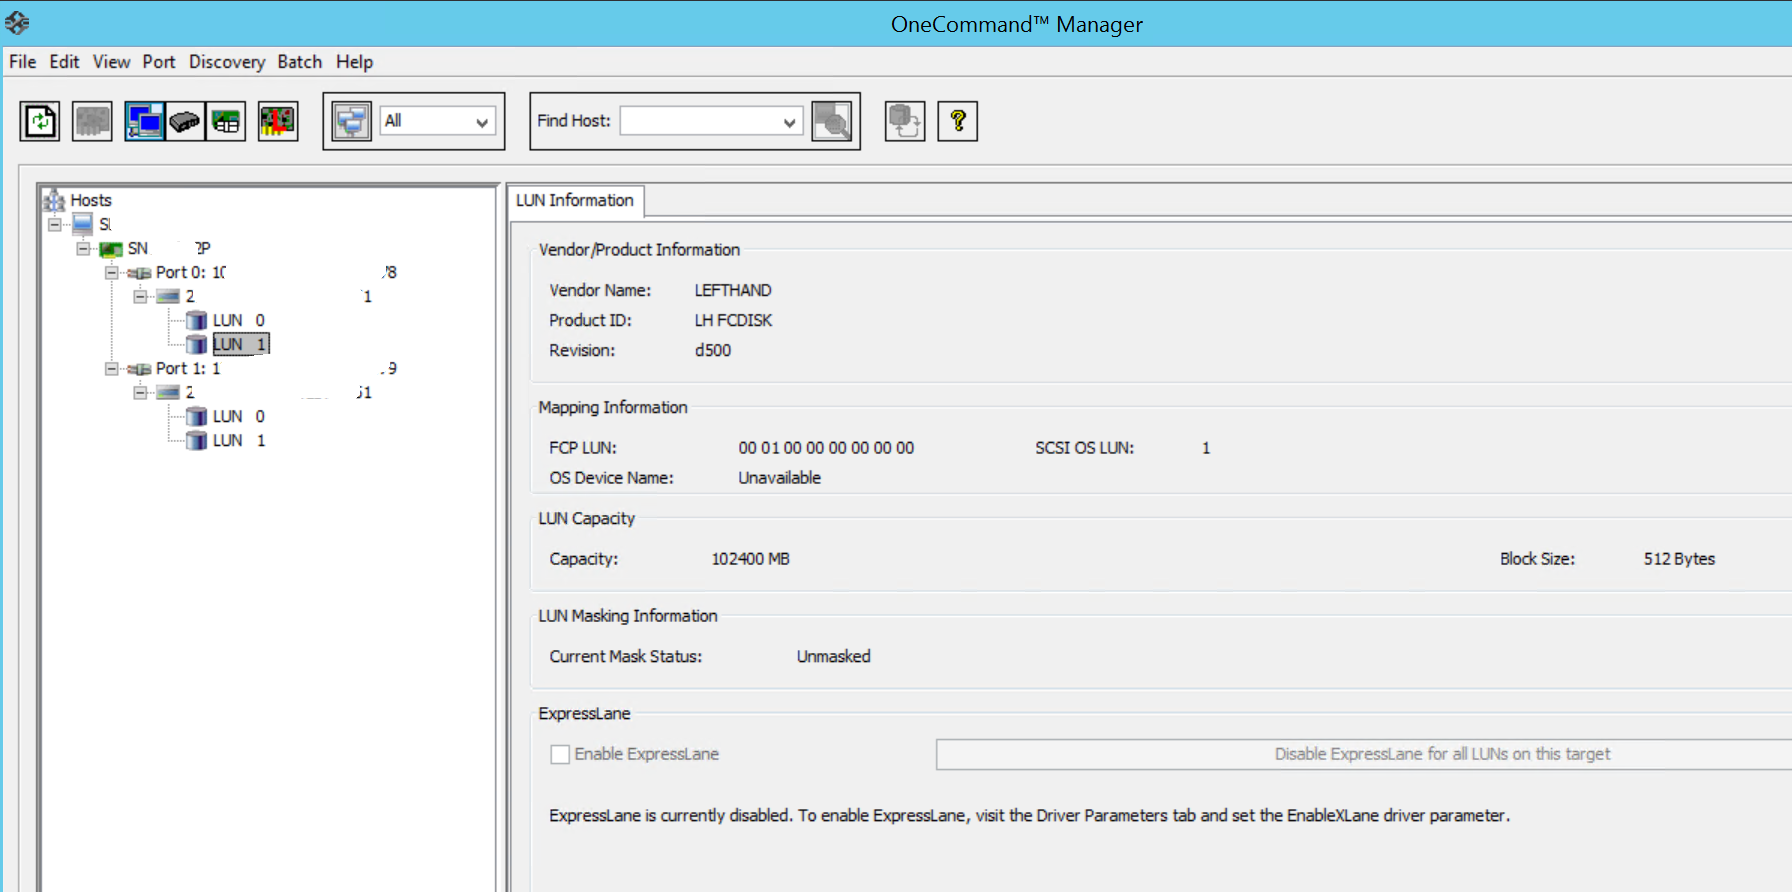Select LUN 1 label under Port 1

click(x=239, y=440)
